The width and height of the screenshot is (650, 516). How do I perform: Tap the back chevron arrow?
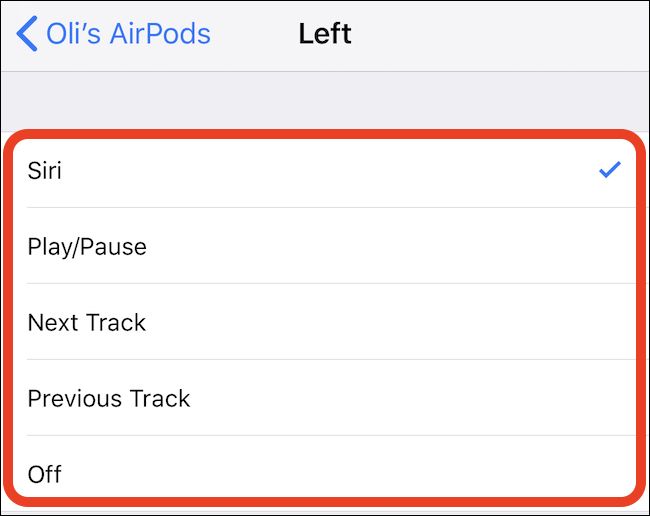(x=27, y=34)
